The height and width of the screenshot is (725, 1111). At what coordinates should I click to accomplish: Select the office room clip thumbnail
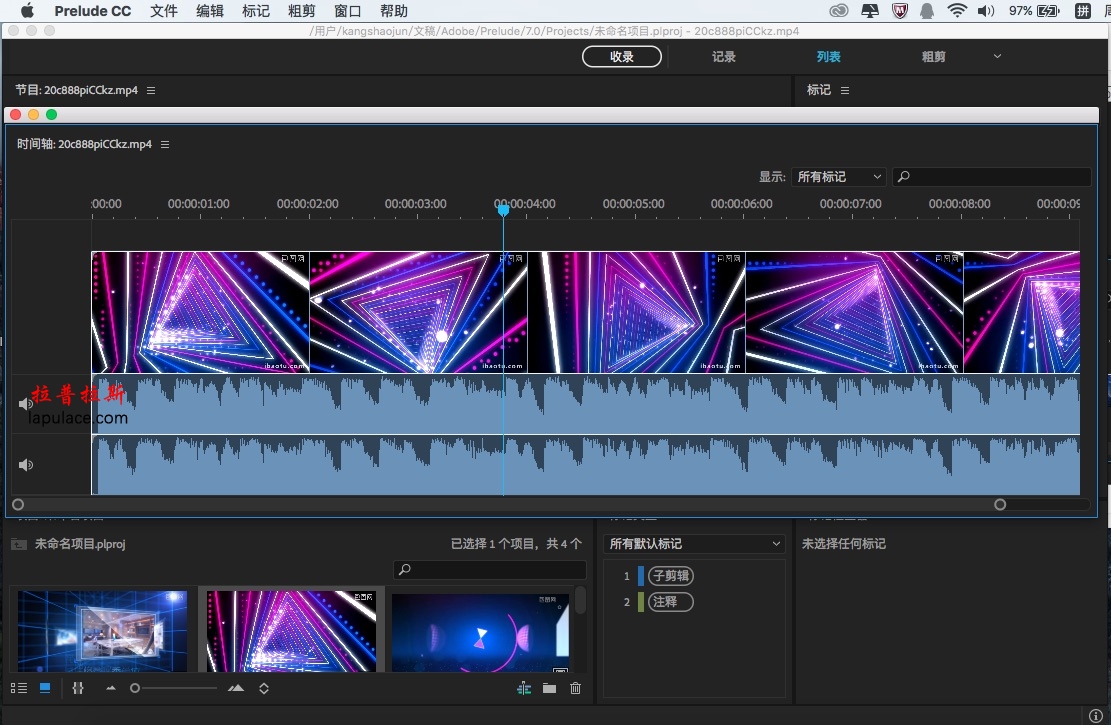103,631
